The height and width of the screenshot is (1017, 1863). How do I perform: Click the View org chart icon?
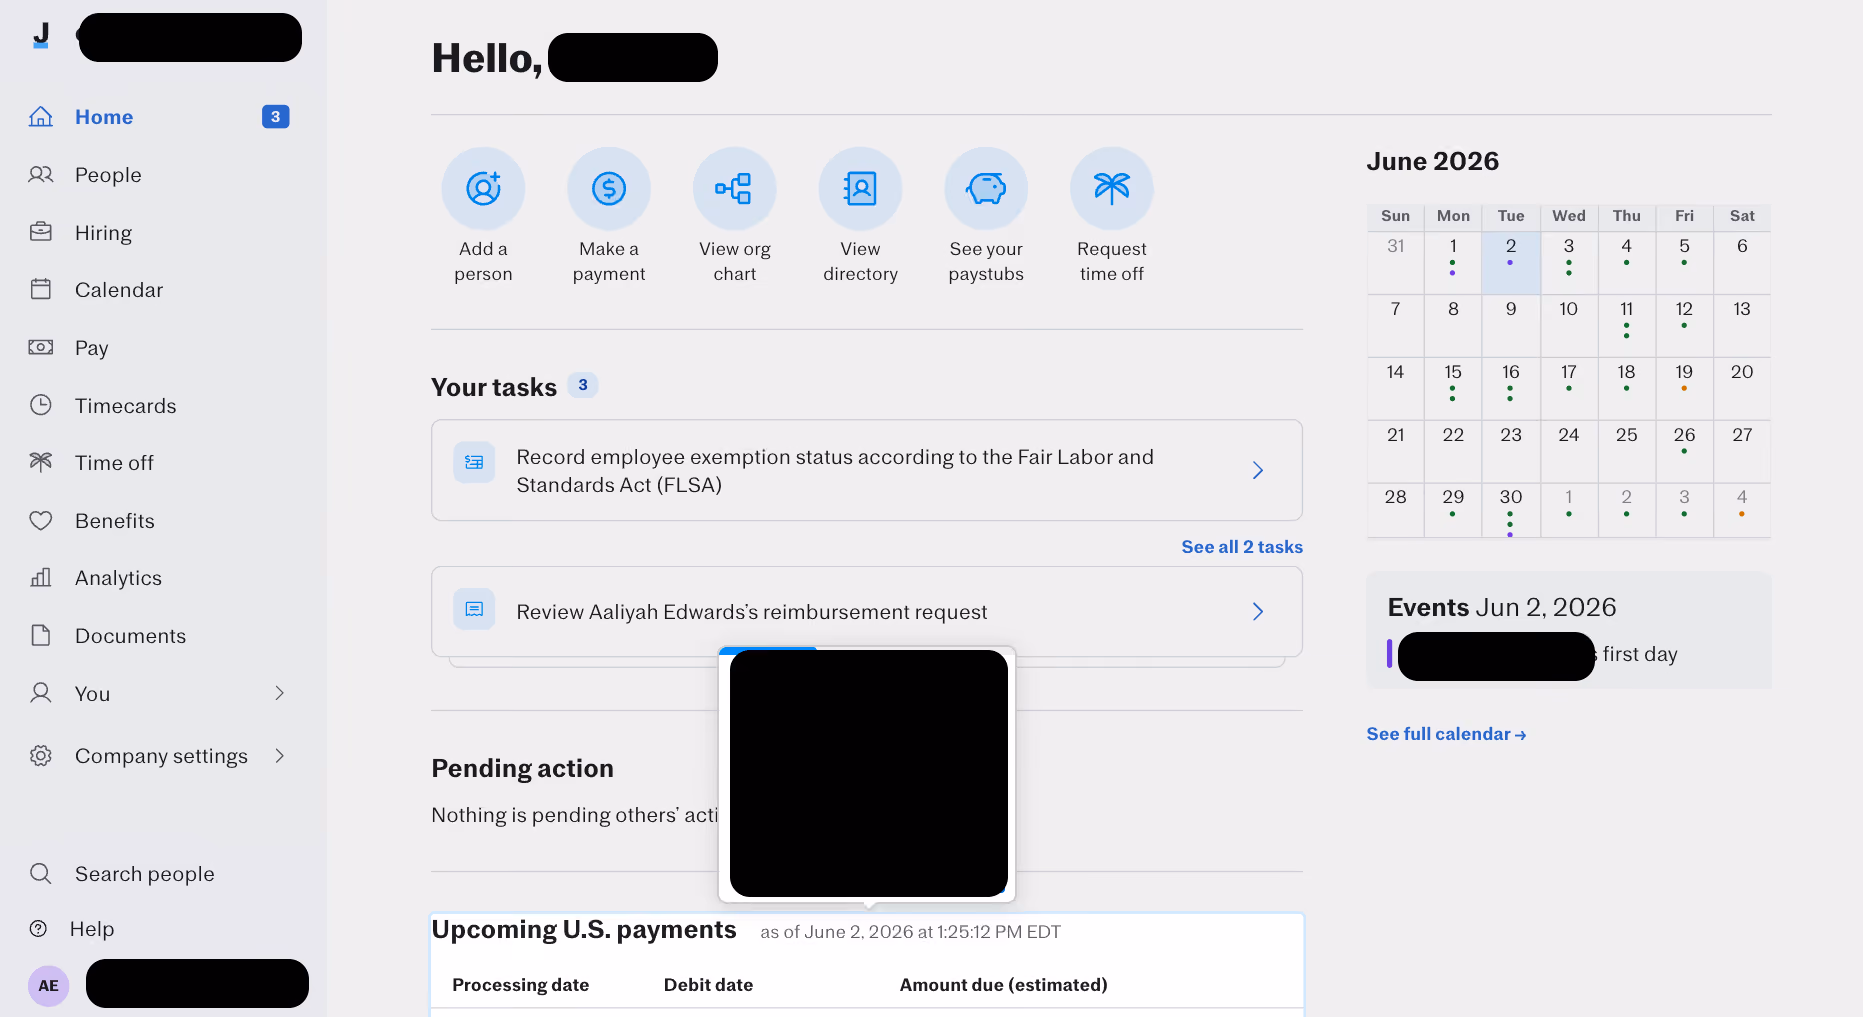(x=735, y=189)
